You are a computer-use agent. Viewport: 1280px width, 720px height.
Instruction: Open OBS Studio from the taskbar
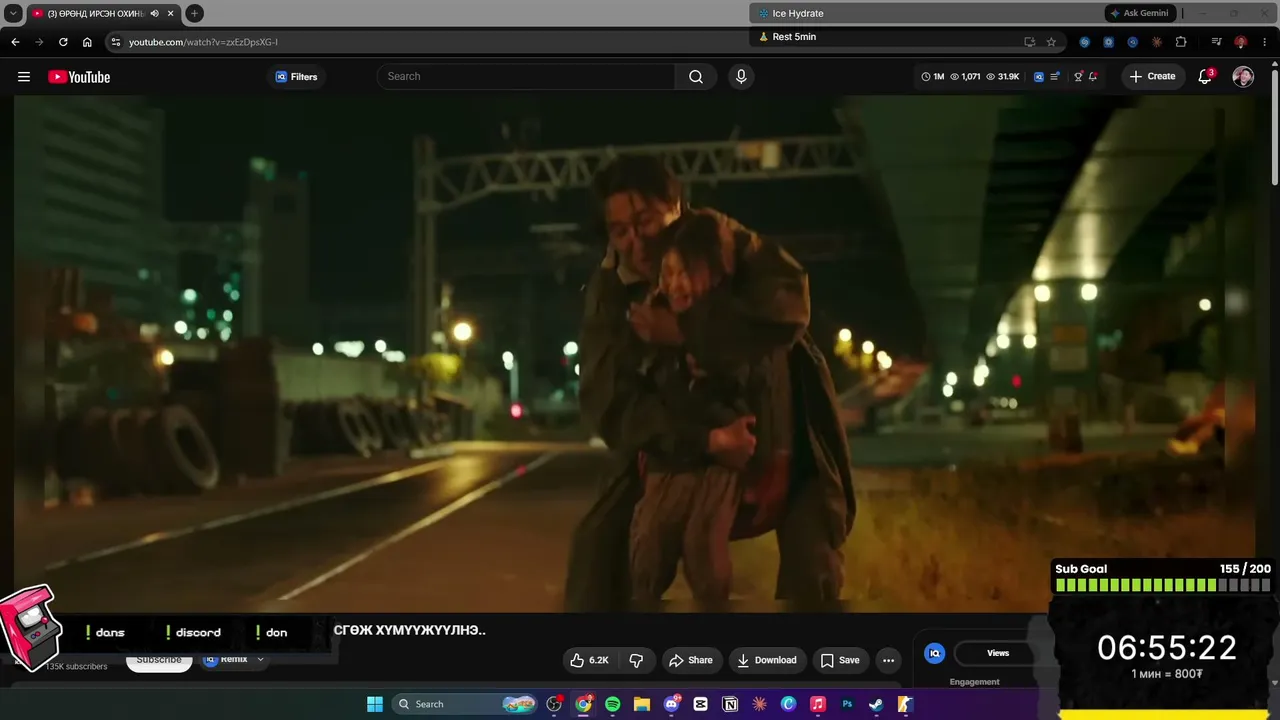click(554, 704)
